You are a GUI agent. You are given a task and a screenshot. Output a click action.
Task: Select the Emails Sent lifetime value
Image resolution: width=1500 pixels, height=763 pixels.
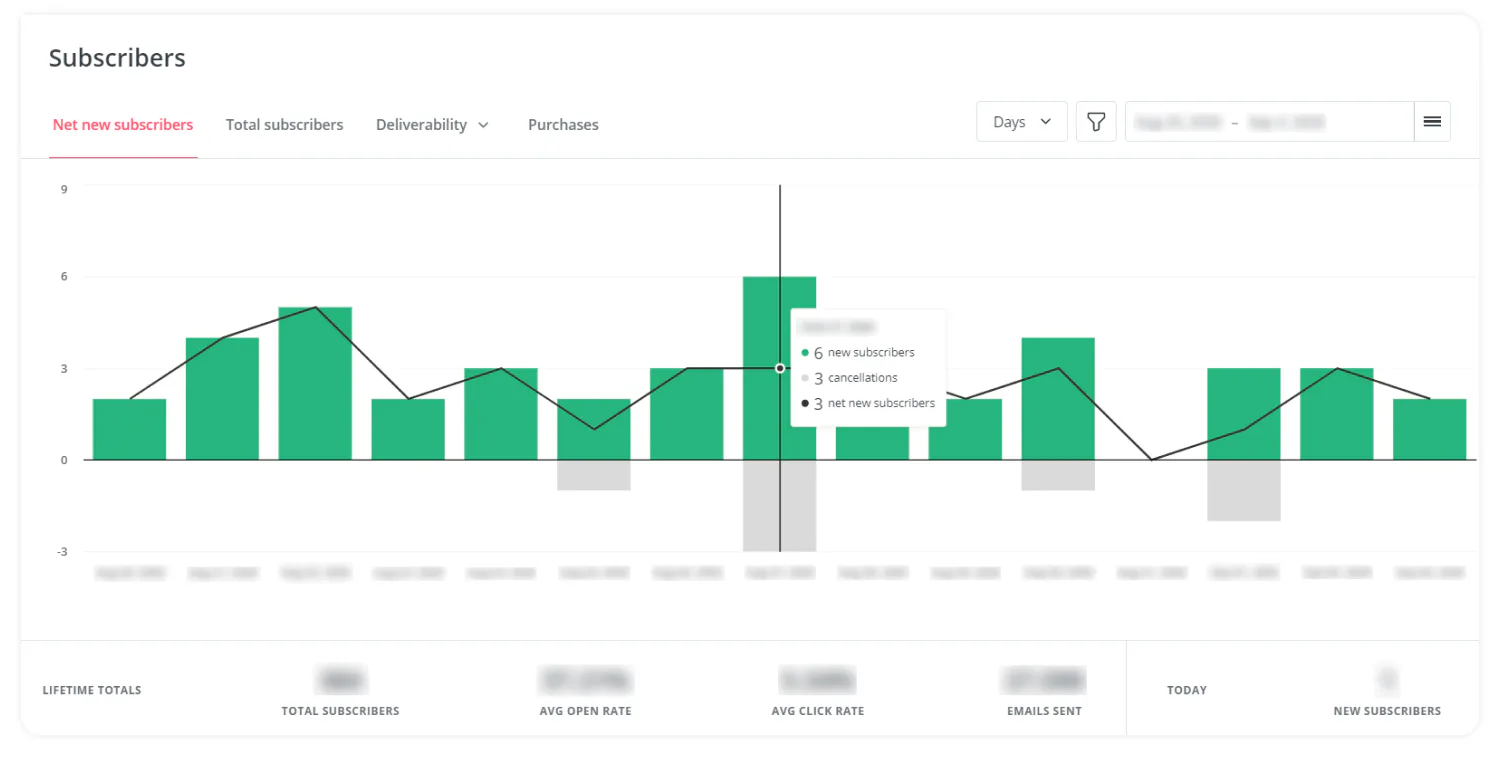[1044, 682]
